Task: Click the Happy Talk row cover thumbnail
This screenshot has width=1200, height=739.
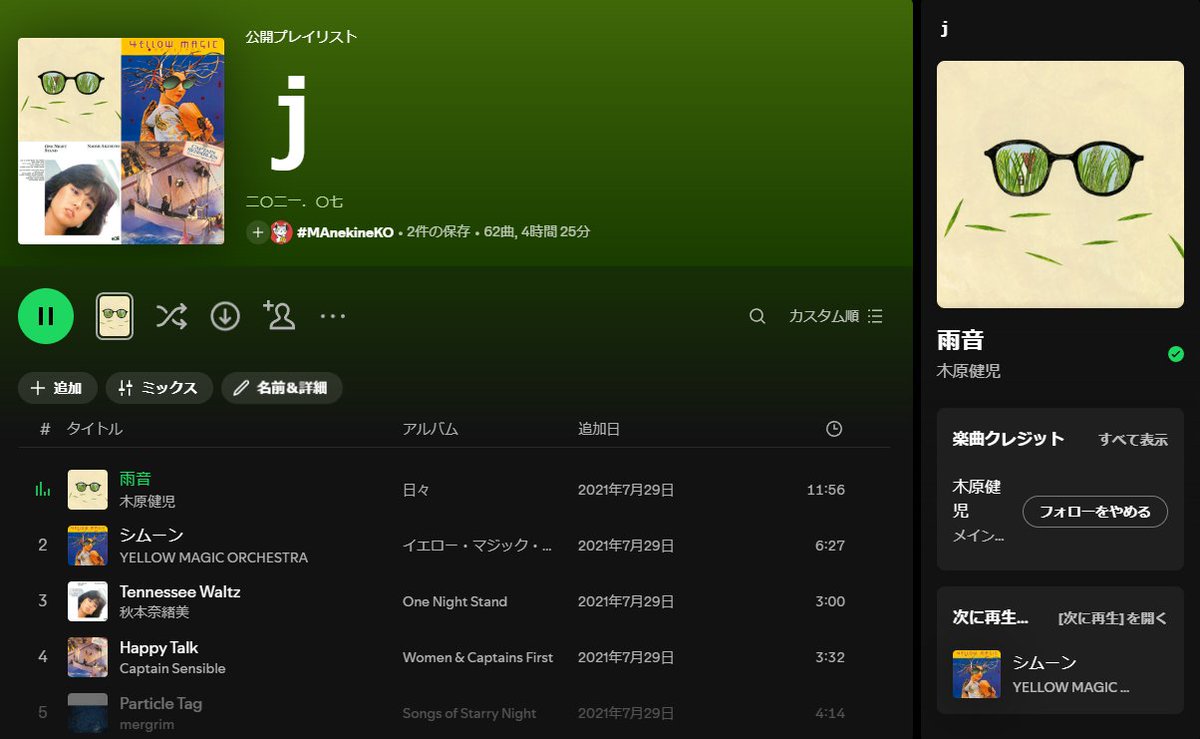Action: pos(88,658)
